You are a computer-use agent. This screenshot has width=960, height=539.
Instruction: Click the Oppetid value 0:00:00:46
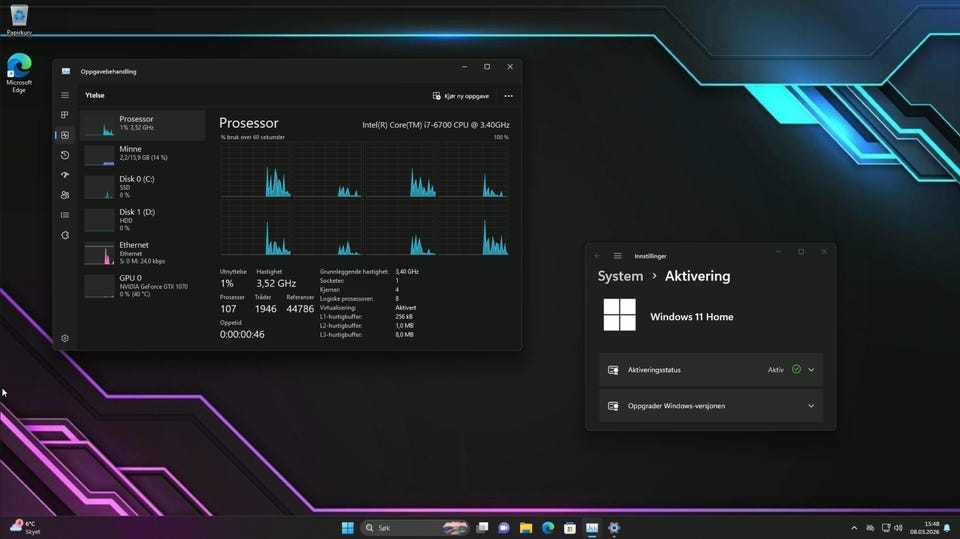pos(242,334)
